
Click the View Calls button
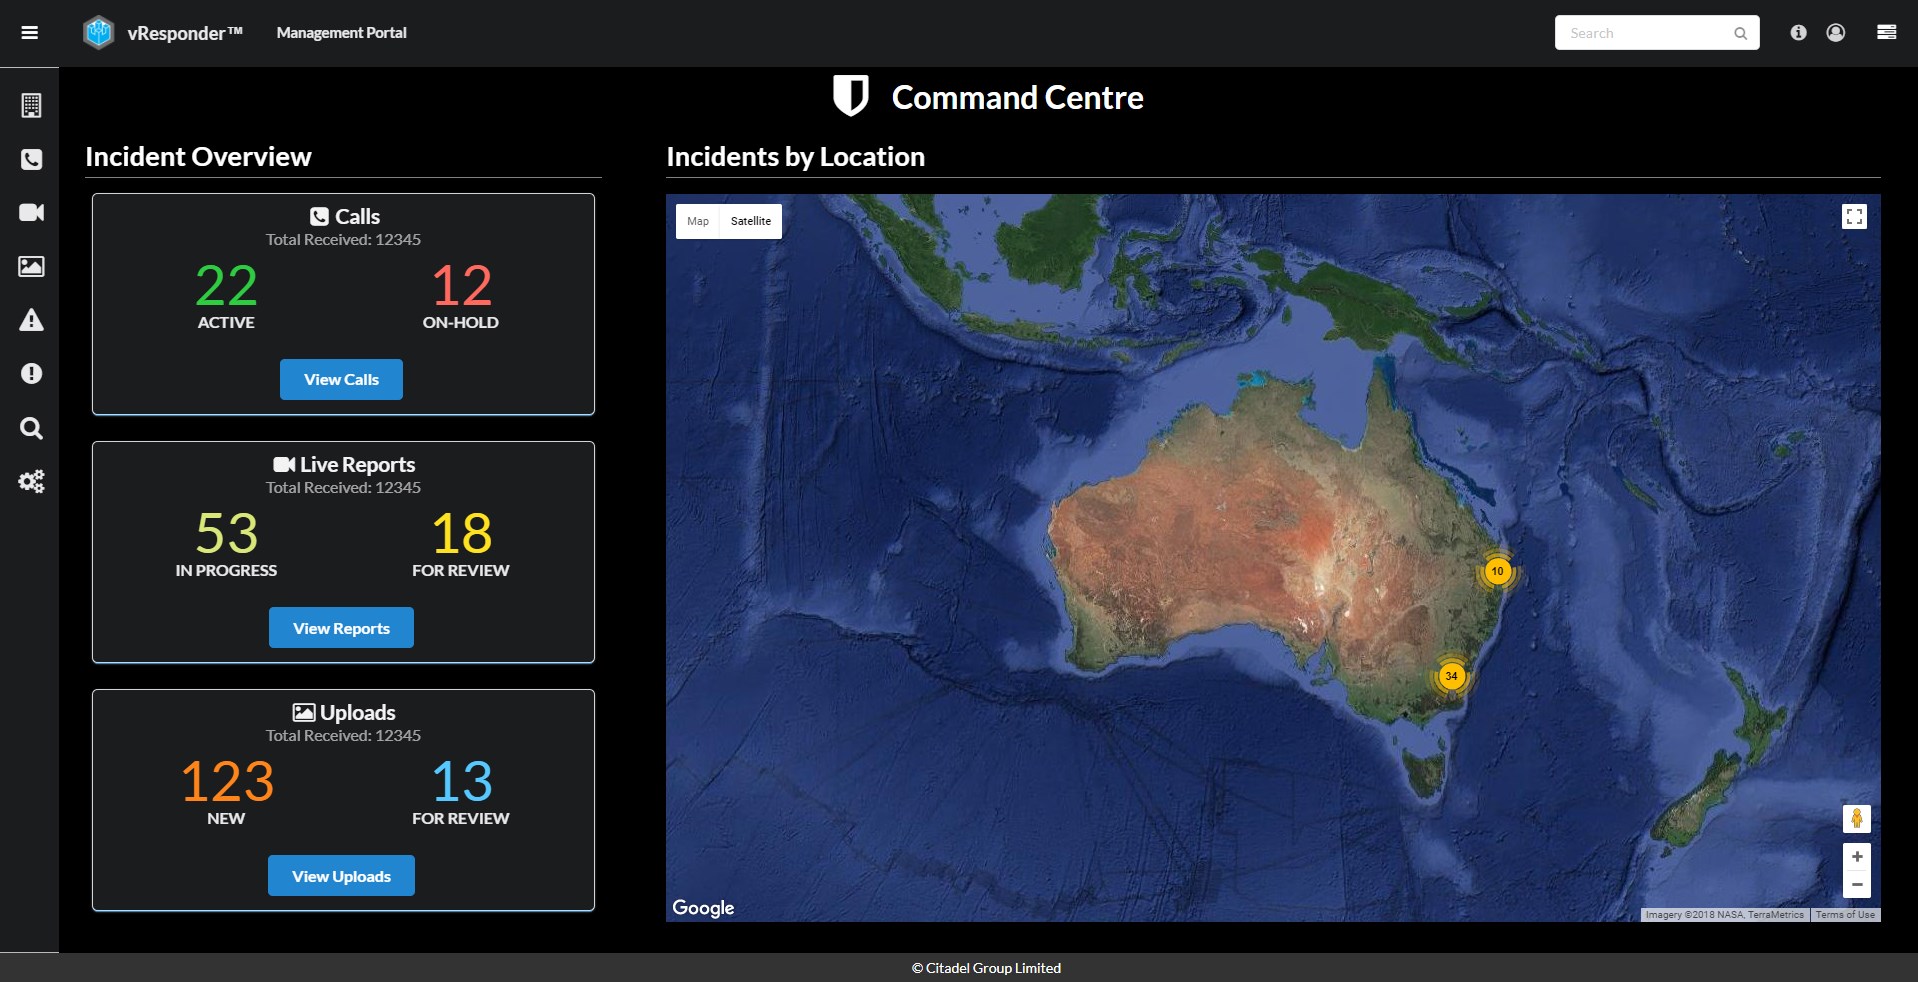pos(341,380)
